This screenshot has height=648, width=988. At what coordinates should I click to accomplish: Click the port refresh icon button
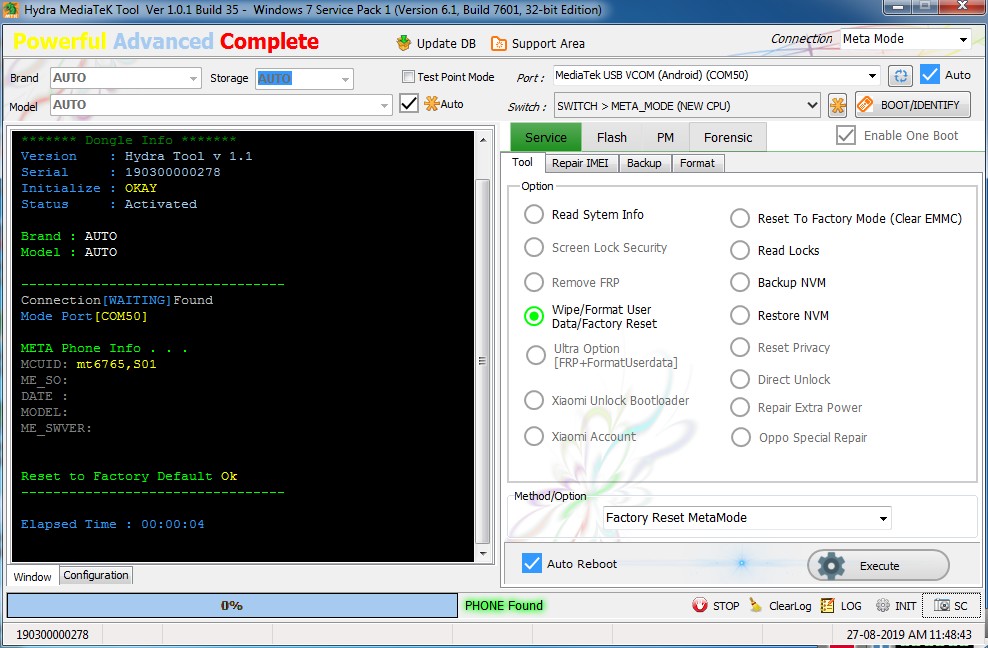tap(900, 76)
